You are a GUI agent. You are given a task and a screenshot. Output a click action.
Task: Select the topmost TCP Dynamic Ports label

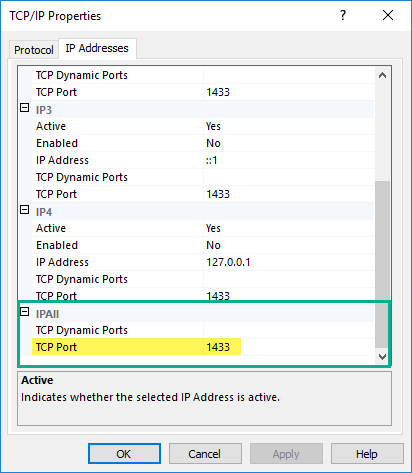point(82,75)
